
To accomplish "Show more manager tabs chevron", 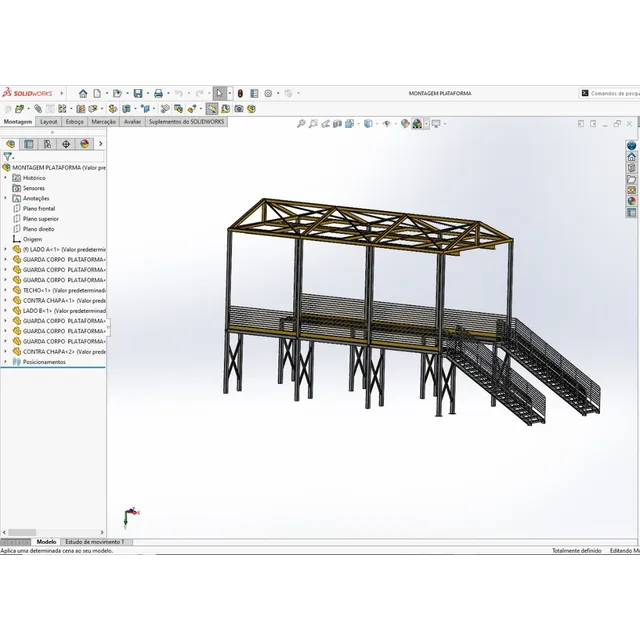I will tap(100, 144).
